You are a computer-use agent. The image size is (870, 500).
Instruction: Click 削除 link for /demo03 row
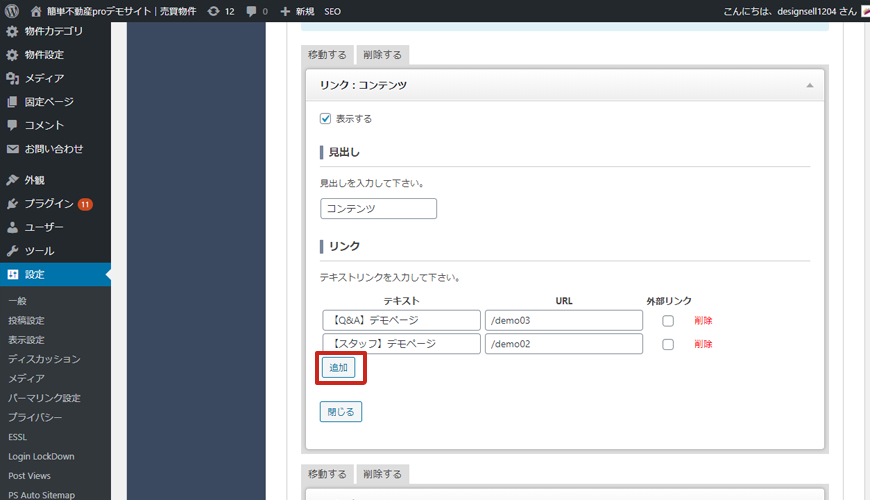click(x=703, y=321)
